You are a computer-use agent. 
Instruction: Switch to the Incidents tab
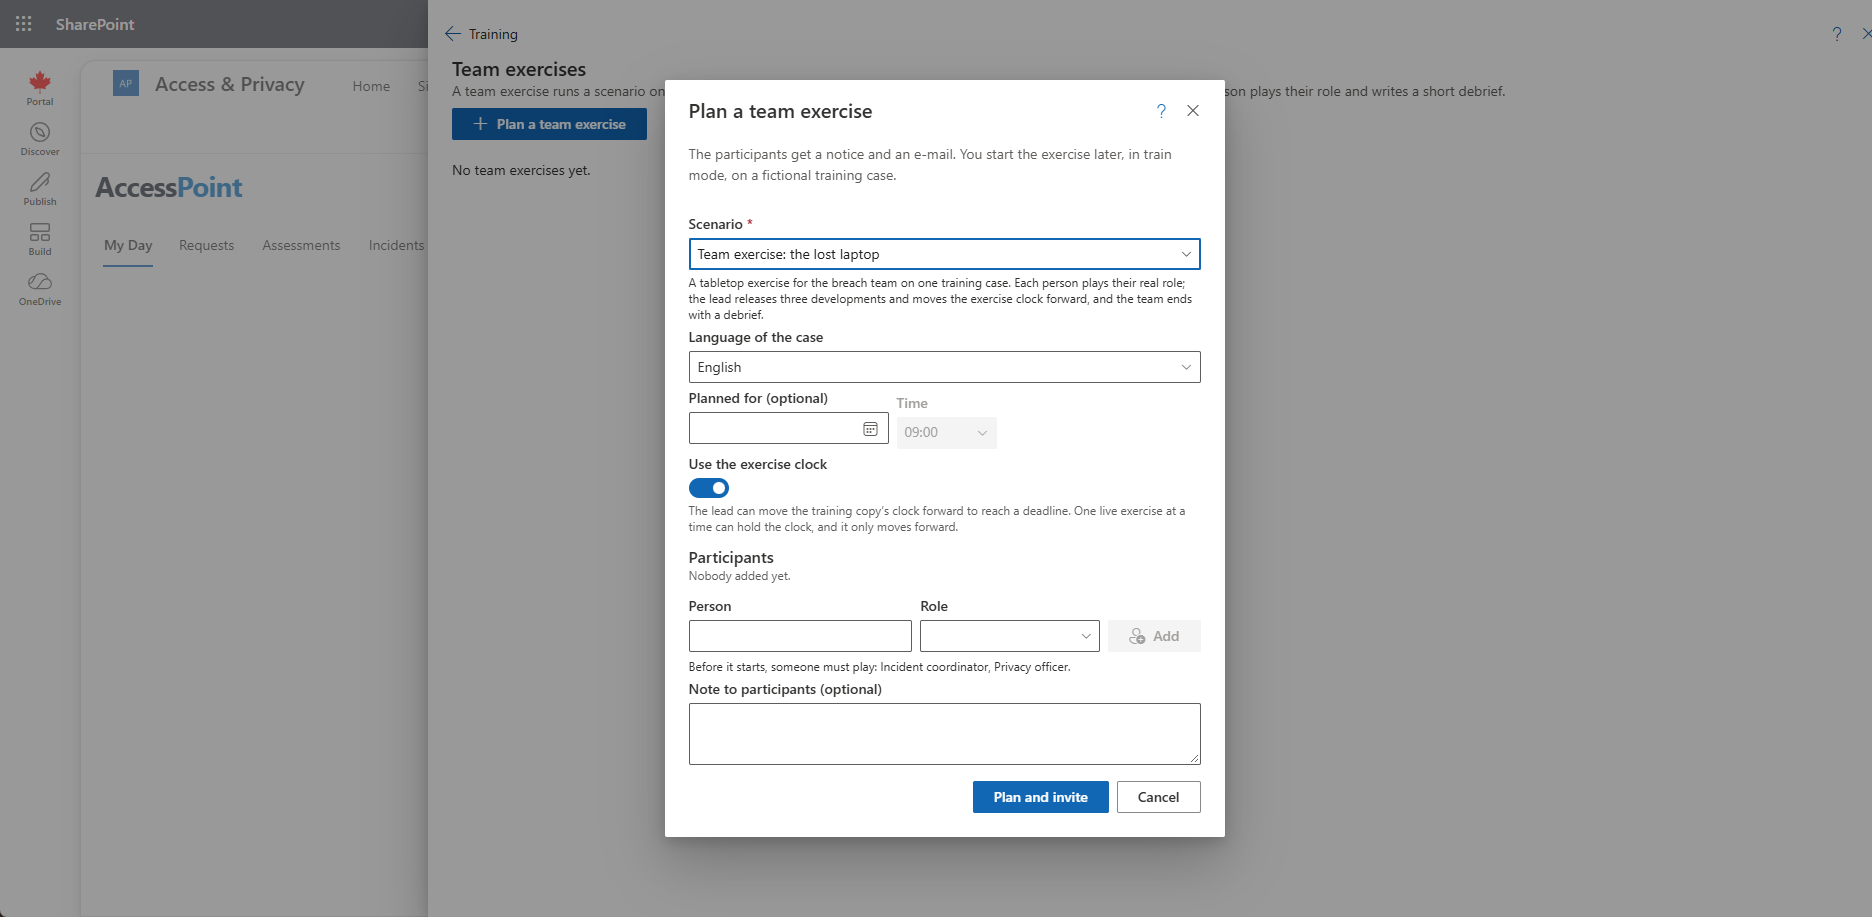(396, 245)
